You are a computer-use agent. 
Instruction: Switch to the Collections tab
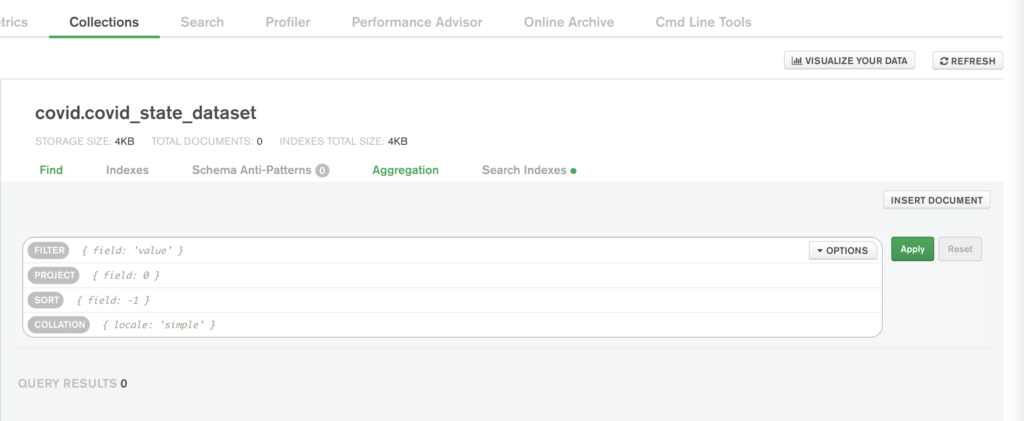(x=104, y=22)
